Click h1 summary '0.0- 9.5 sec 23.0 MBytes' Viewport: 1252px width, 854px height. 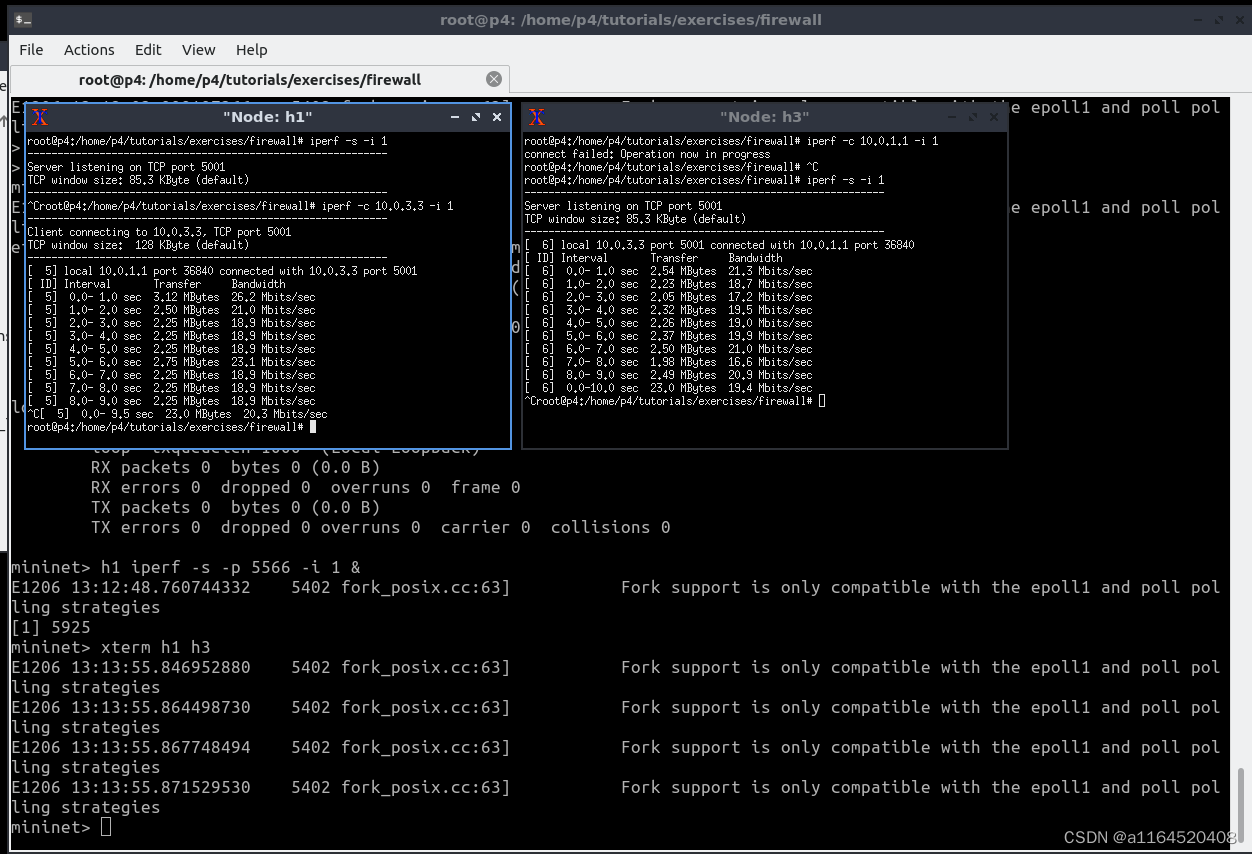click(x=177, y=414)
